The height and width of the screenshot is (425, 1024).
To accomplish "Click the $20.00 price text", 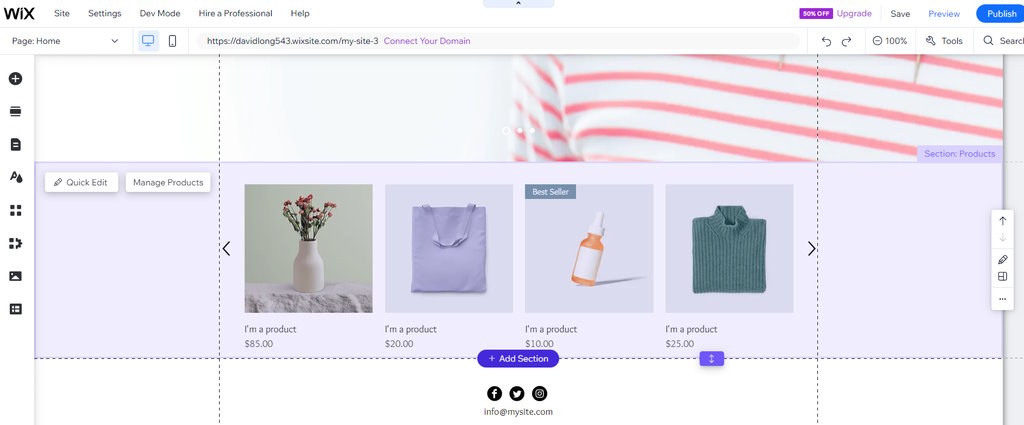I will [x=399, y=343].
